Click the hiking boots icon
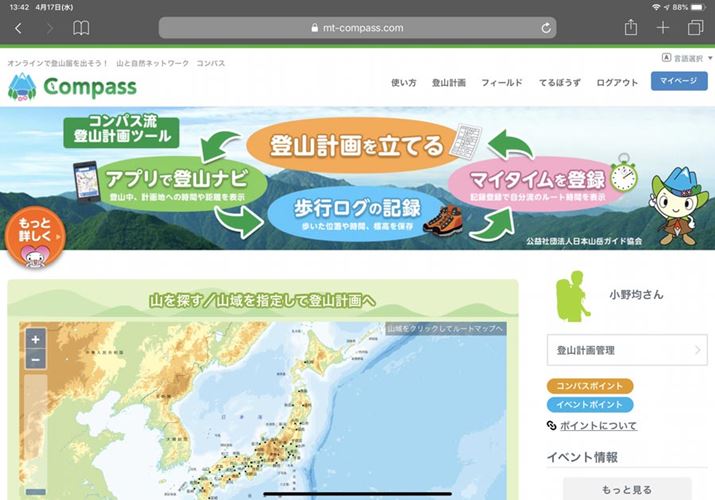Screen dimensions: 715x500 [x=443, y=220]
